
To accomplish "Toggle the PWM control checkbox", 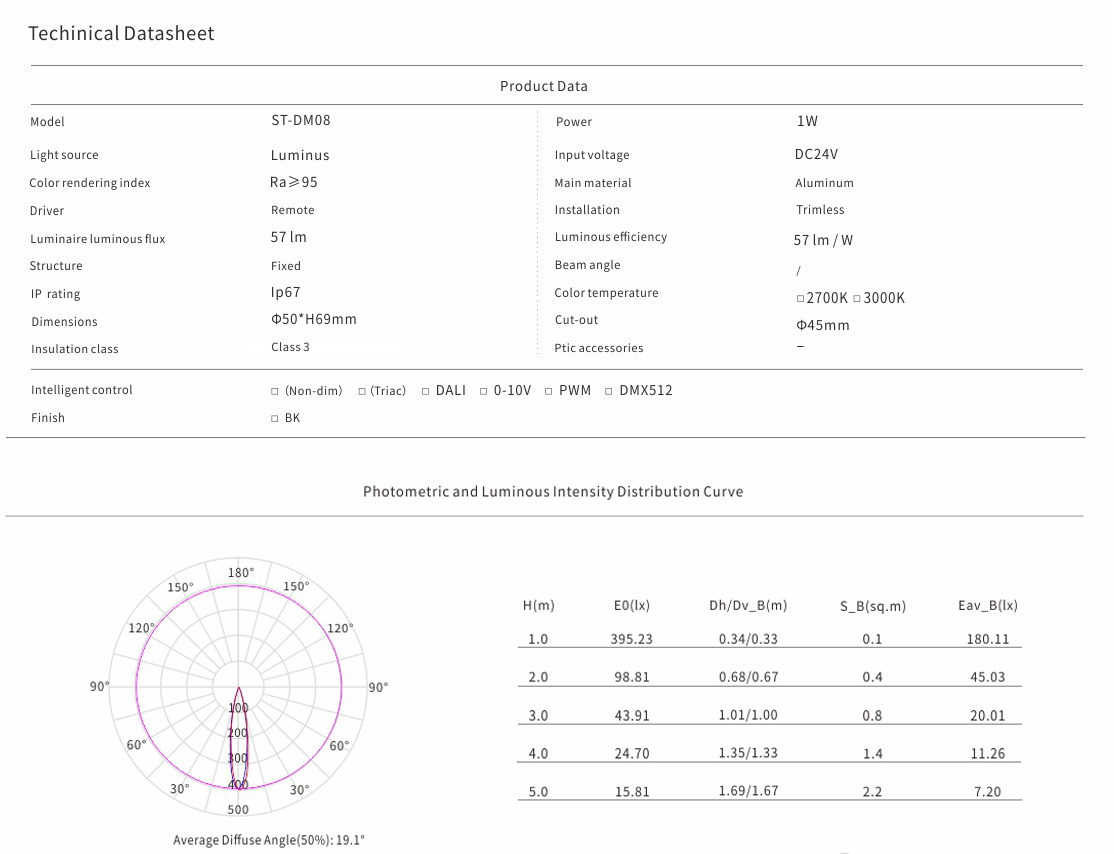I will coord(549,391).
